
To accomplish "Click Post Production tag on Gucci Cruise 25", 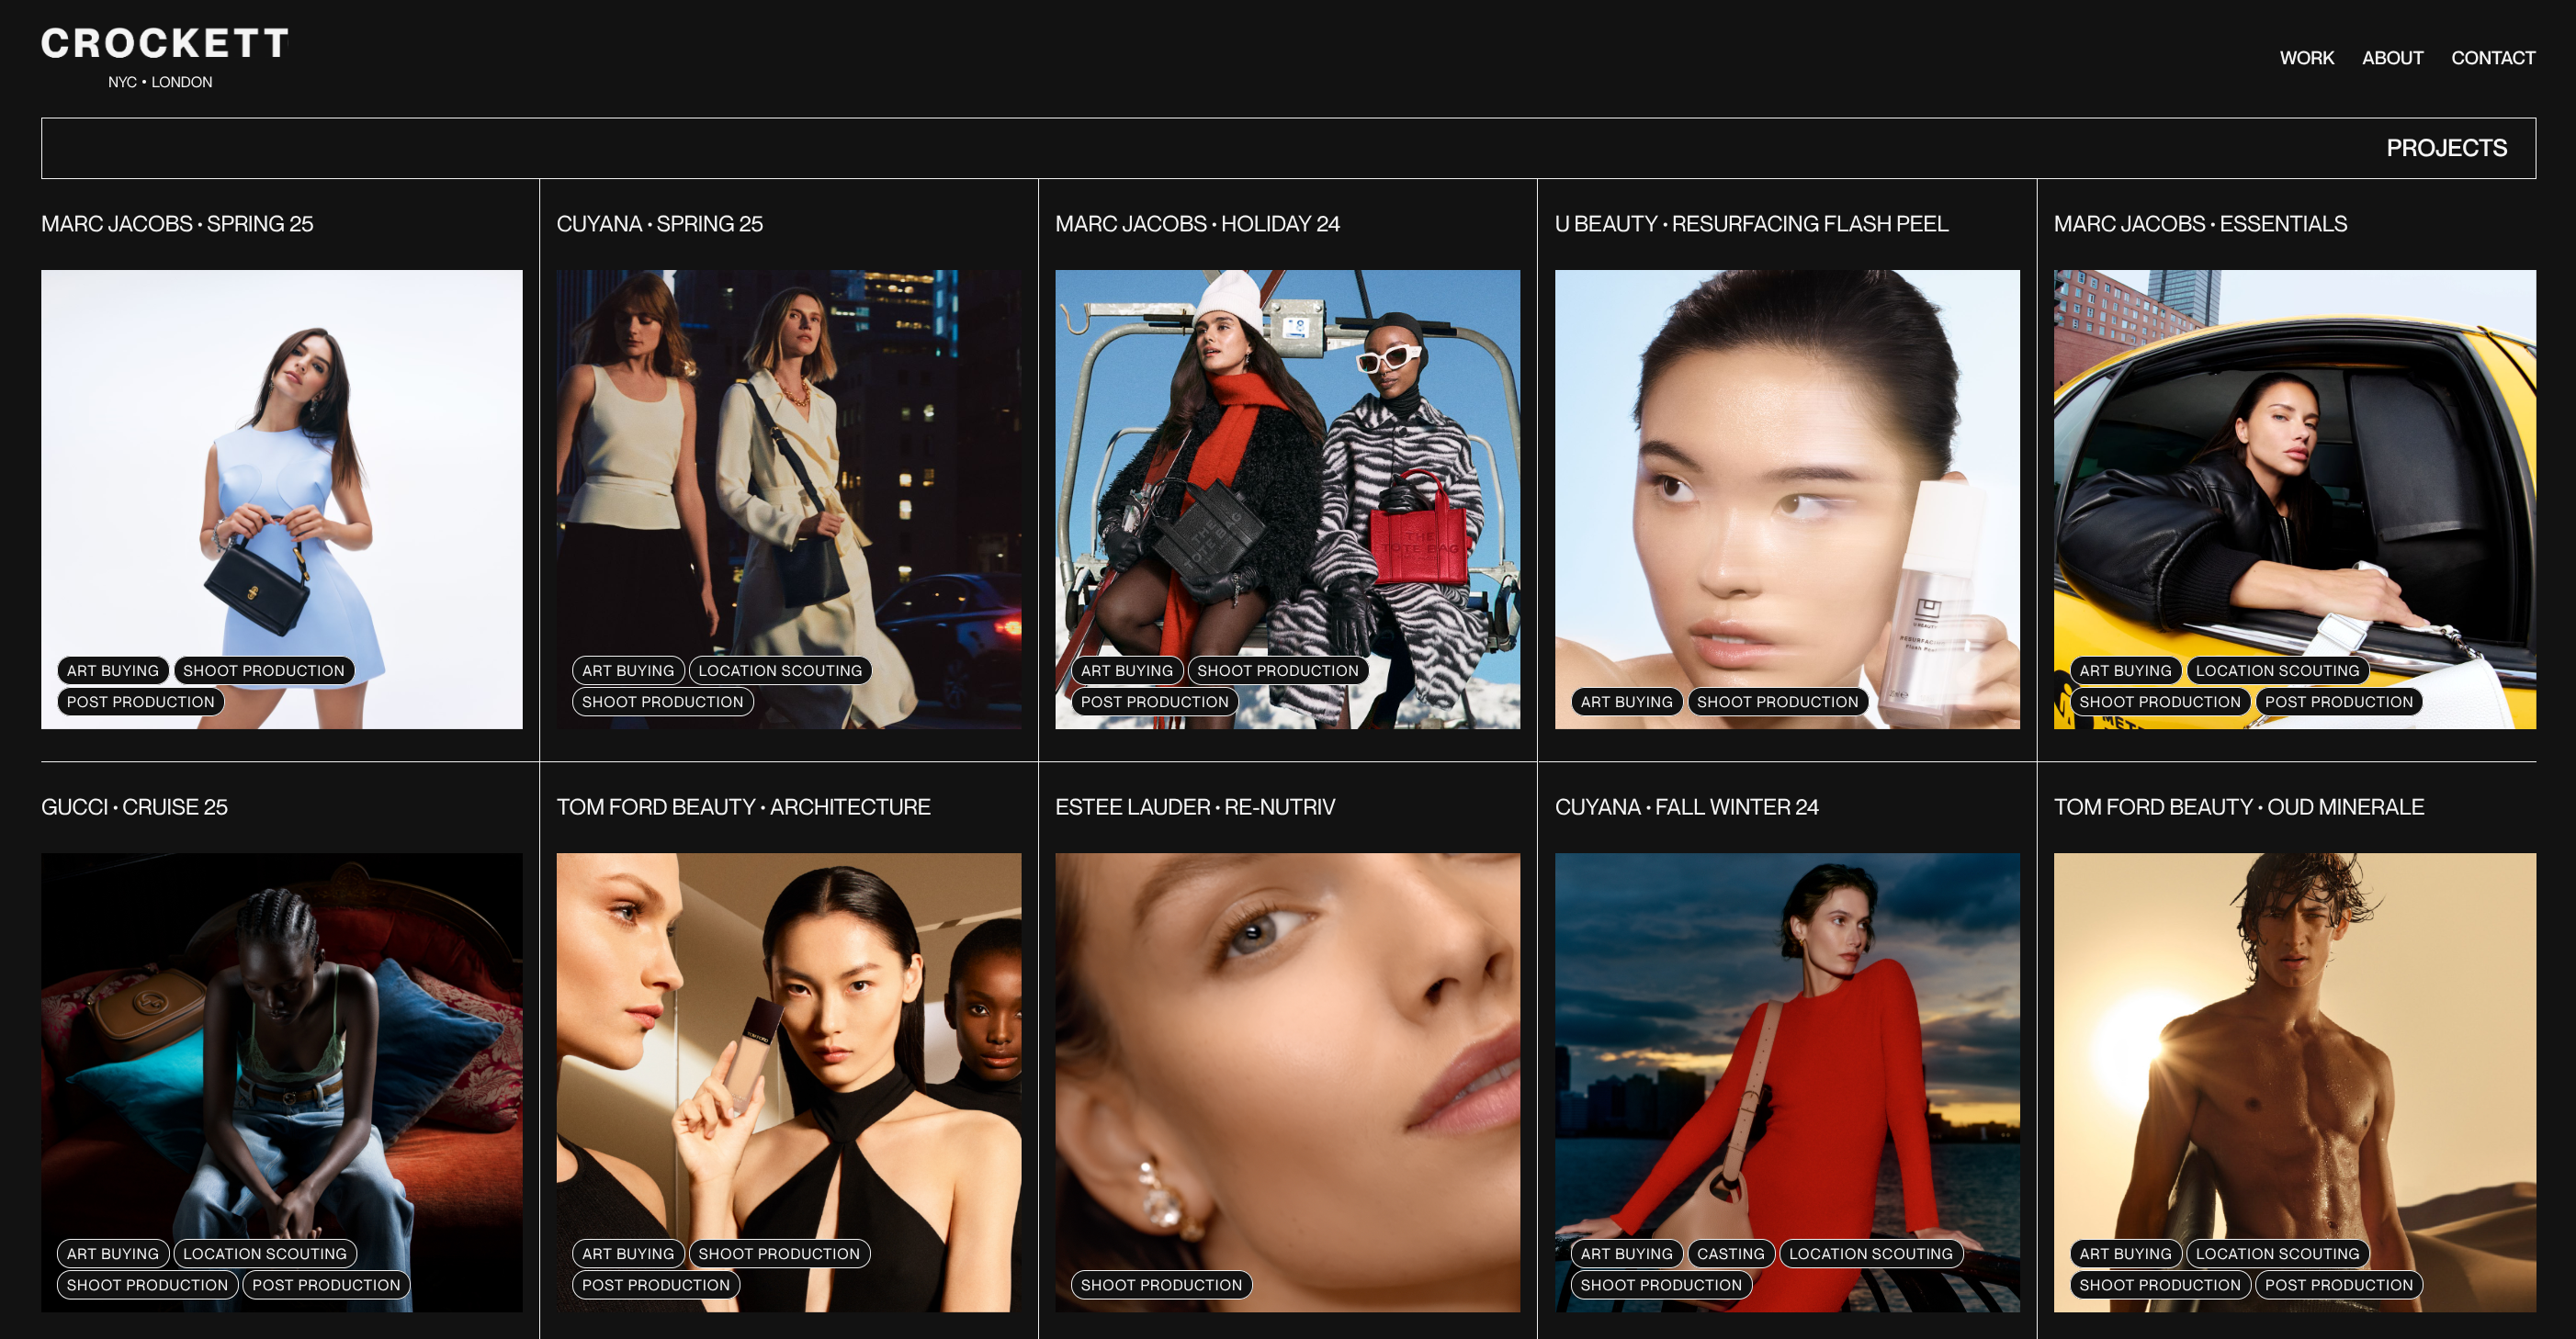I will pyautogui.click(x=326, y=1285).
